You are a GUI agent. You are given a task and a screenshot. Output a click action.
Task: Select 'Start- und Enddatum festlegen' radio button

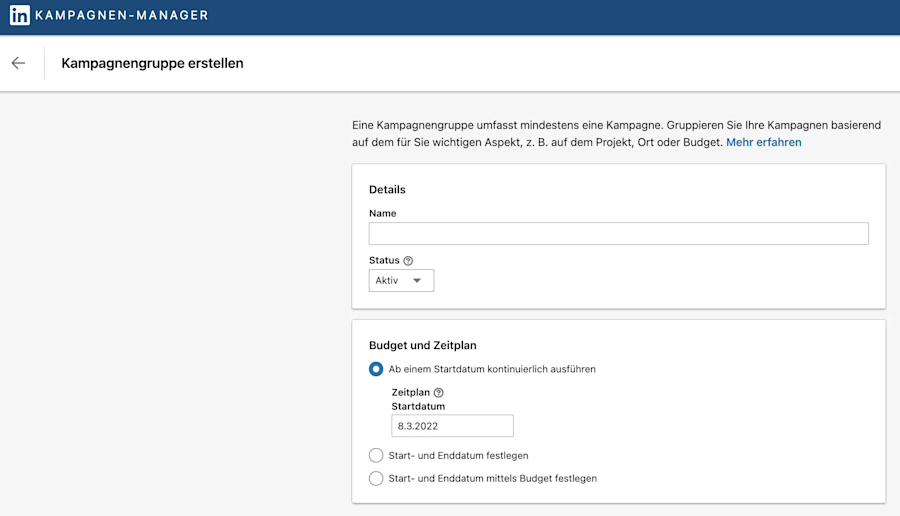(x=376, y=455)
